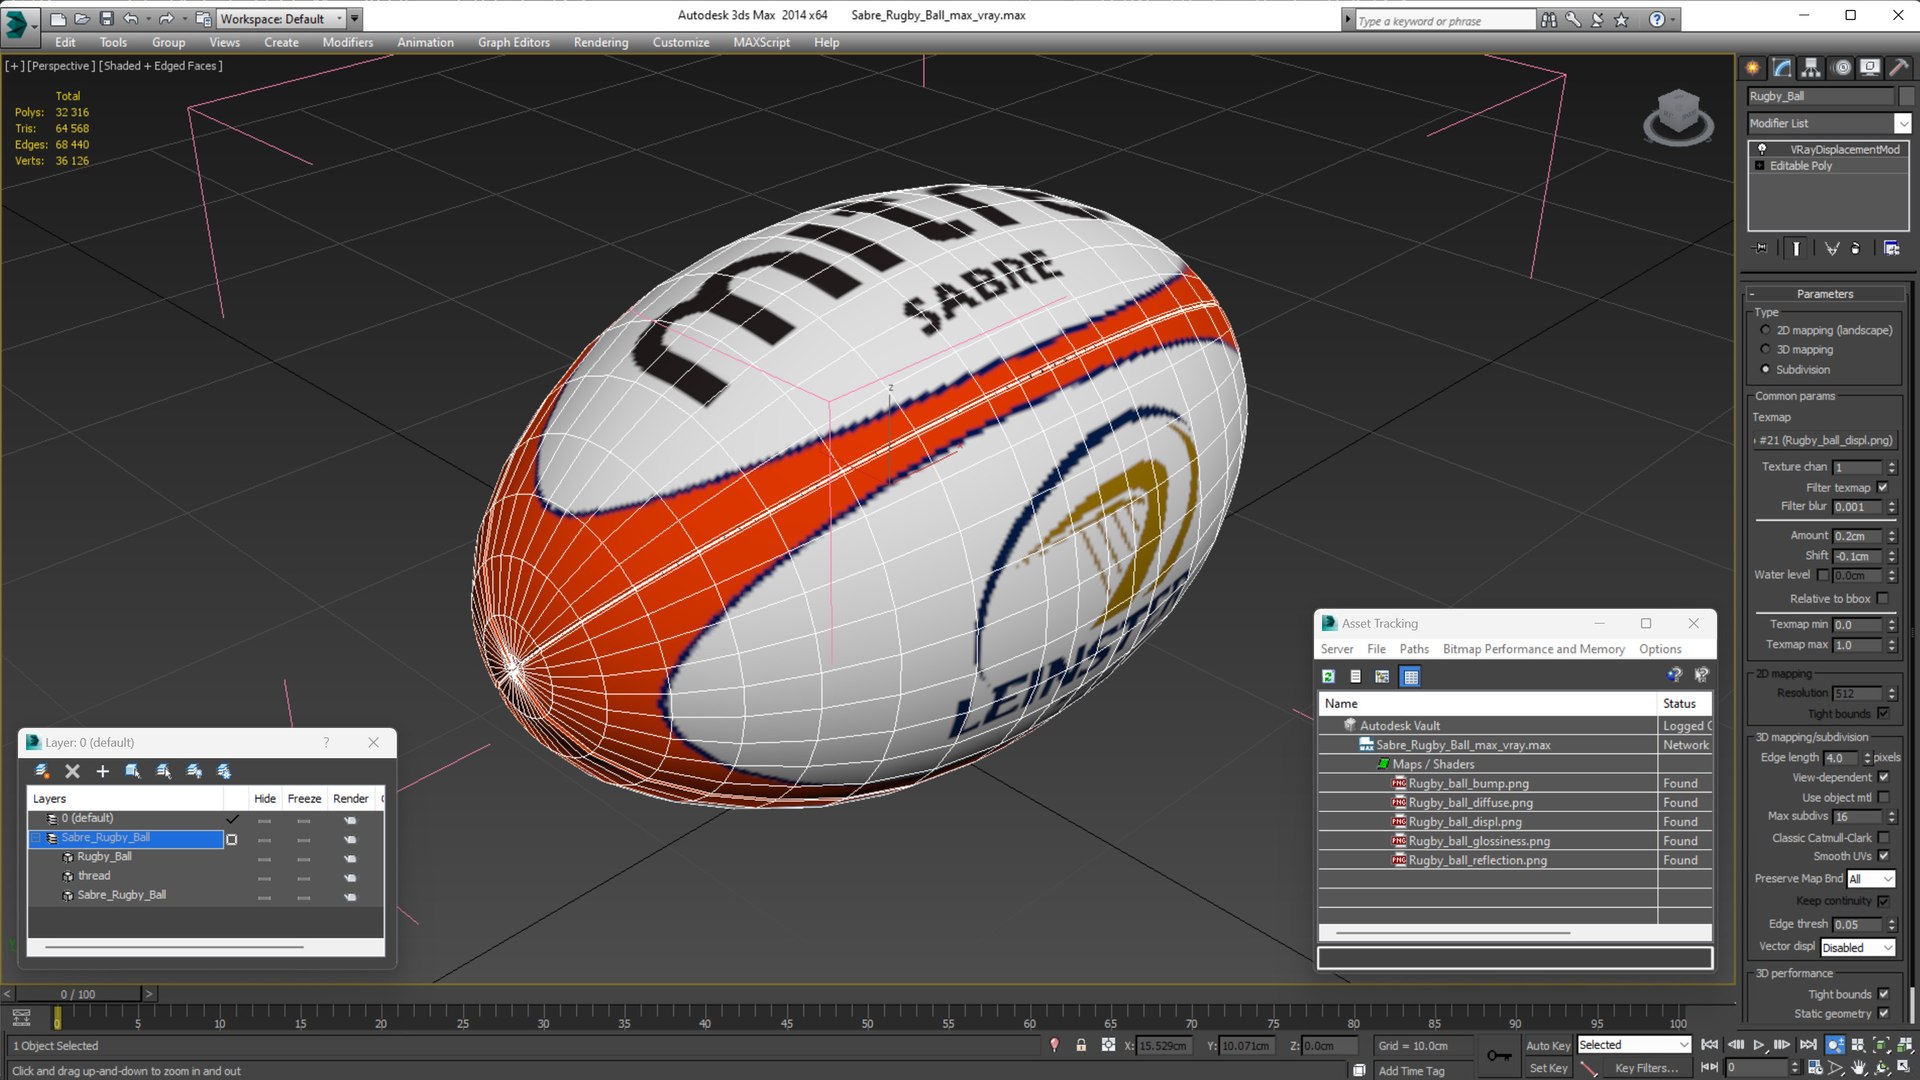Click Key Filters... button
Image resolution: width=1920 pixels, height=1080 pixels.
[x=1646, y=1068]
